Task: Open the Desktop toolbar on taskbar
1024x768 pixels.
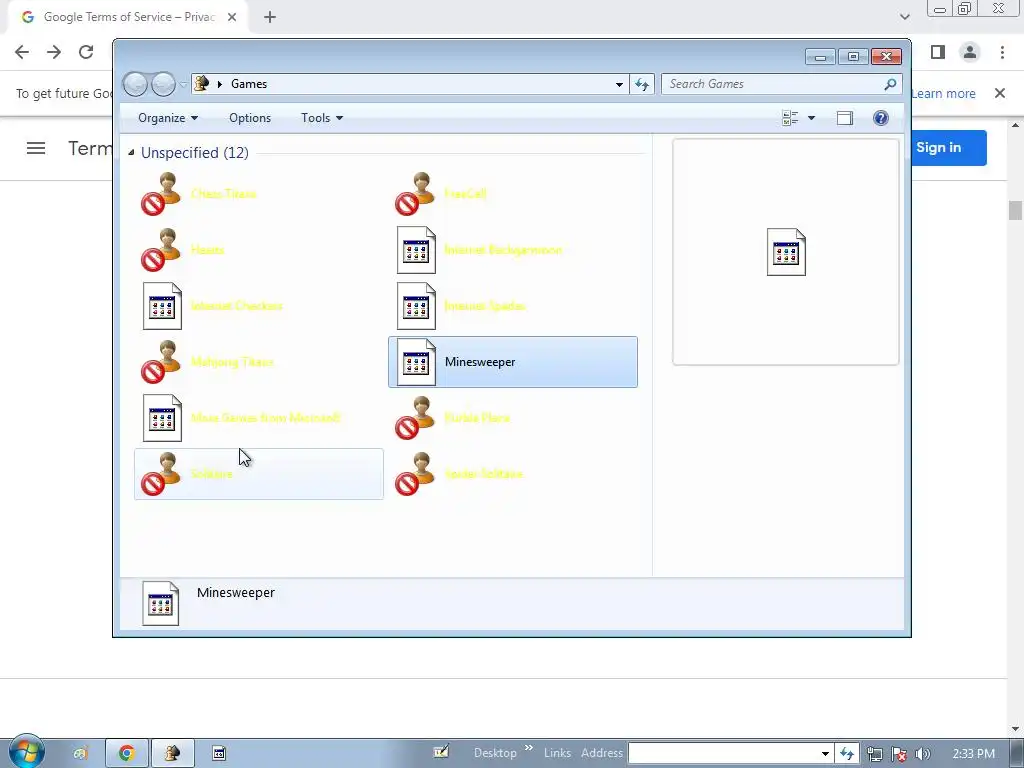Action: pos(495,753)
